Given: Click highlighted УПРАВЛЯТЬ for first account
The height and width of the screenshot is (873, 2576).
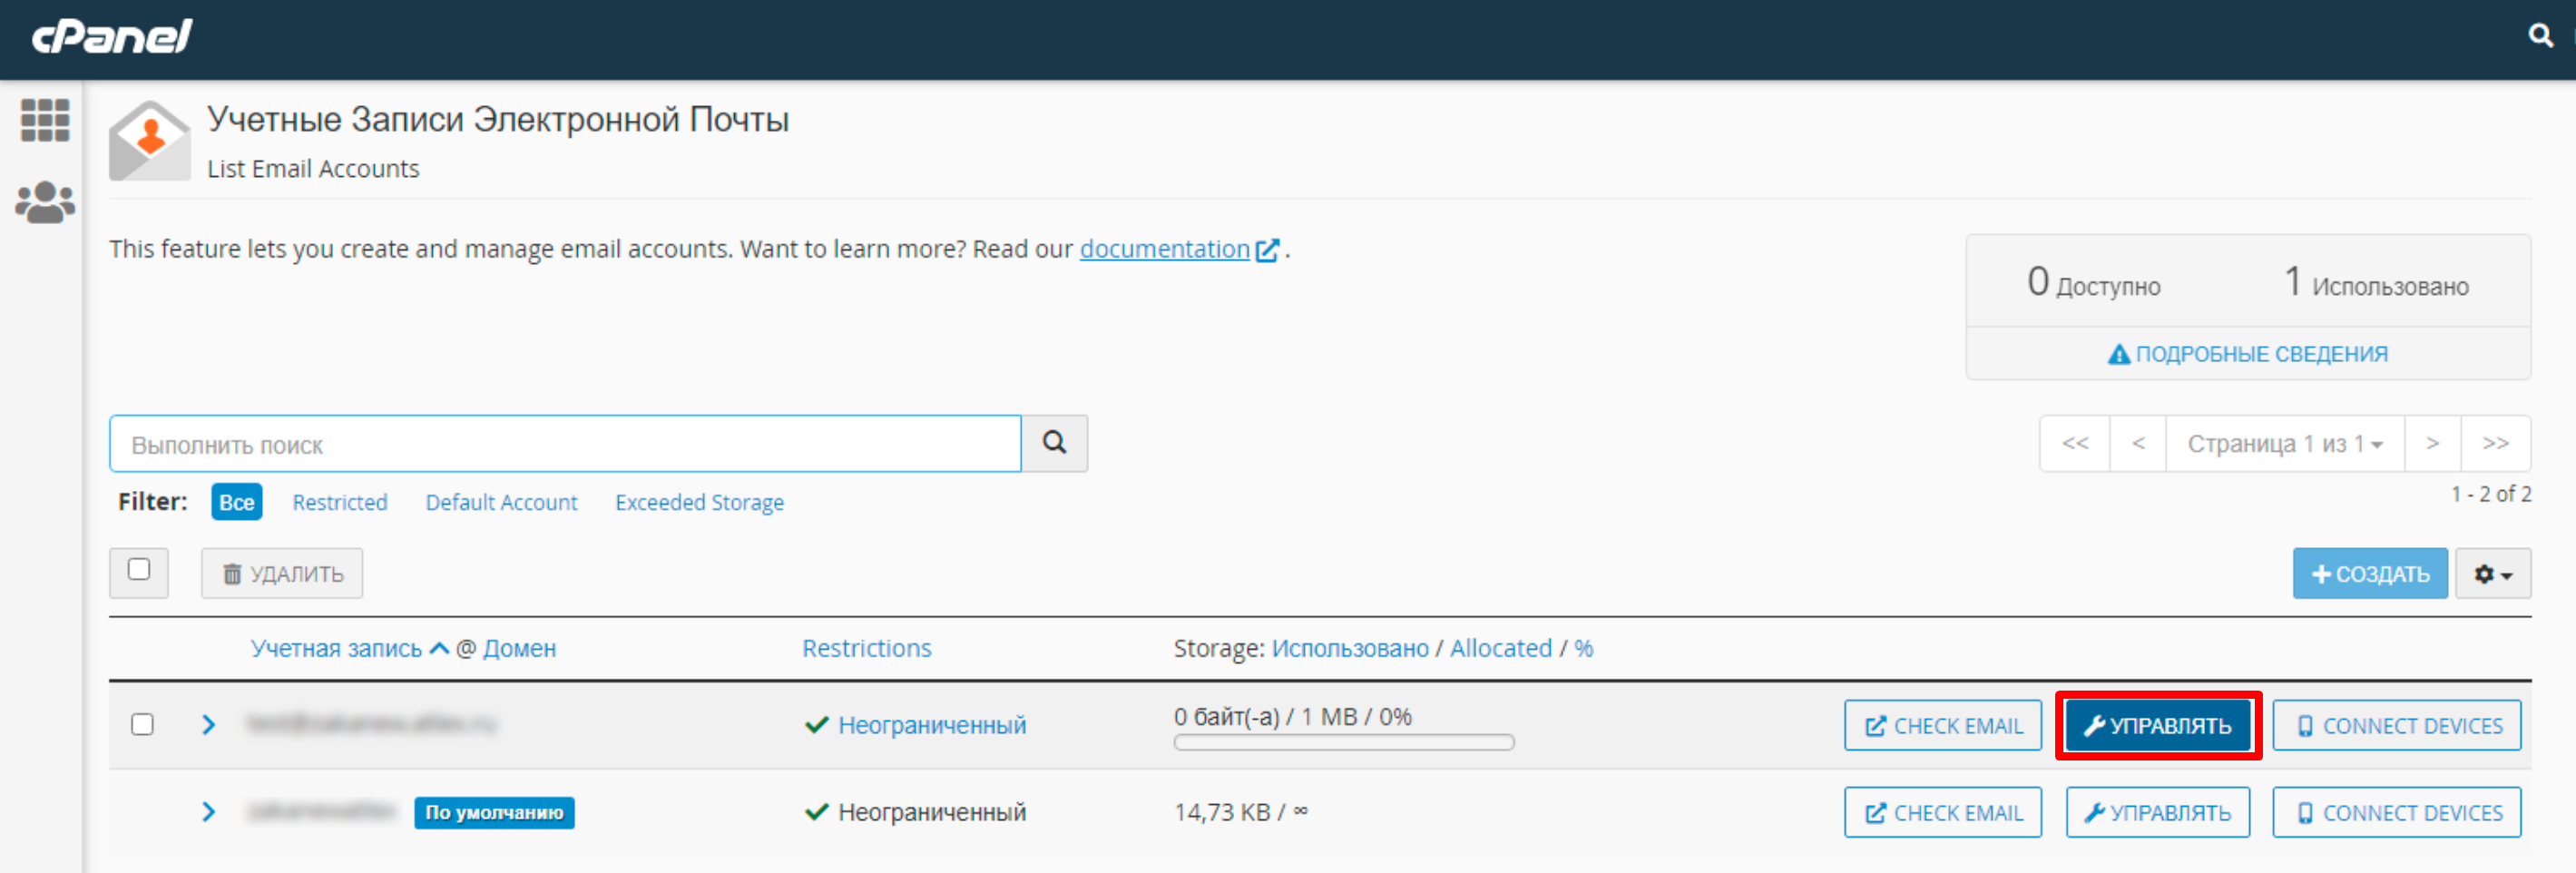Looking at the screenshot, I should pyautogui.click(x=2158, y=725).
